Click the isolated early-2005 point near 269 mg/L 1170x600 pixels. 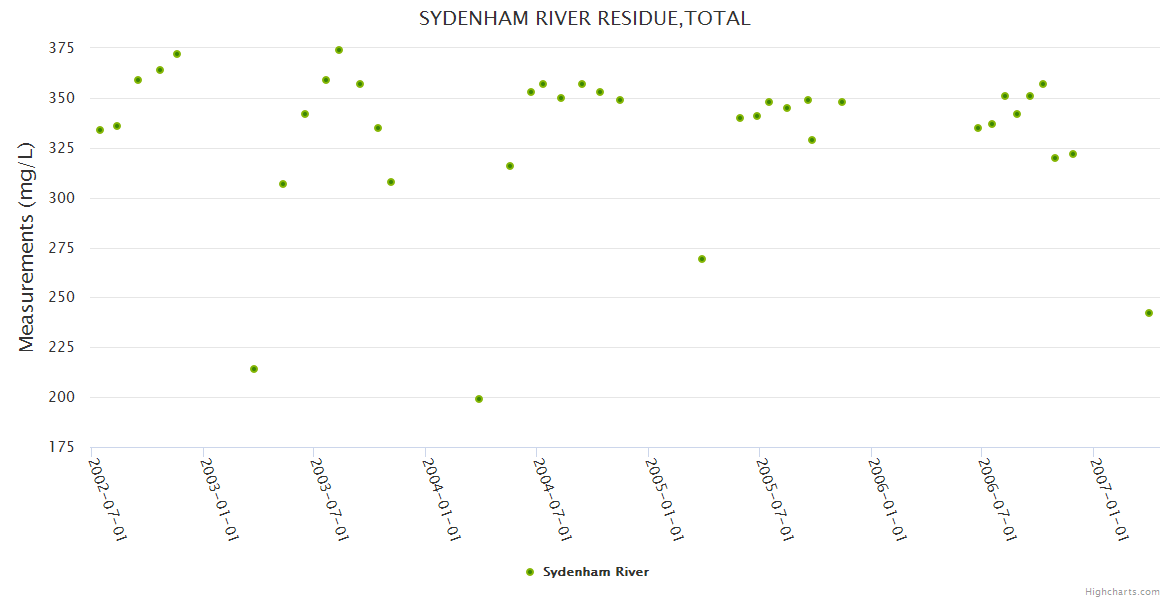click(702, 259)
